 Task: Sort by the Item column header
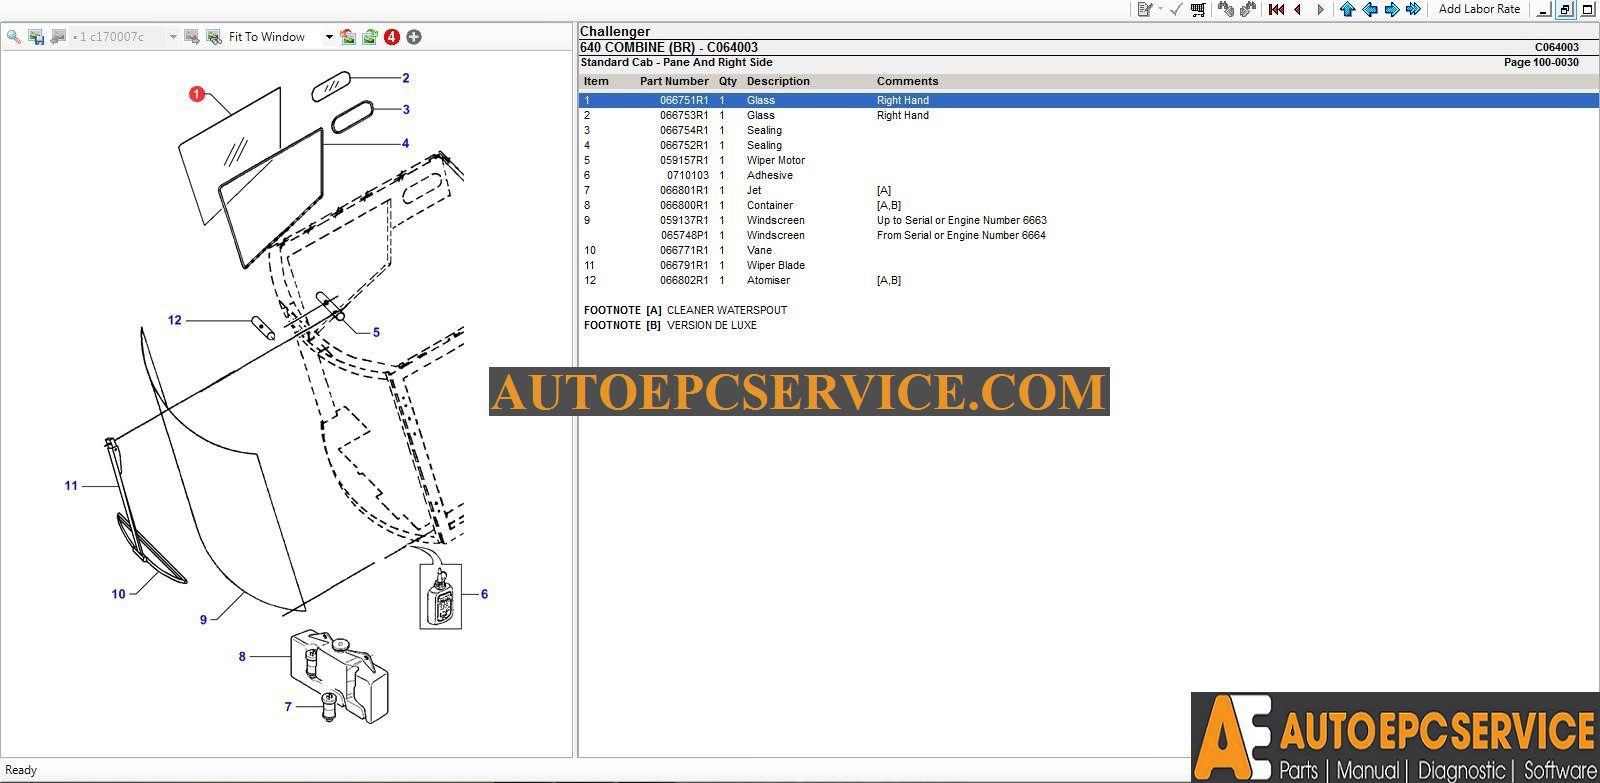(596, 81)
